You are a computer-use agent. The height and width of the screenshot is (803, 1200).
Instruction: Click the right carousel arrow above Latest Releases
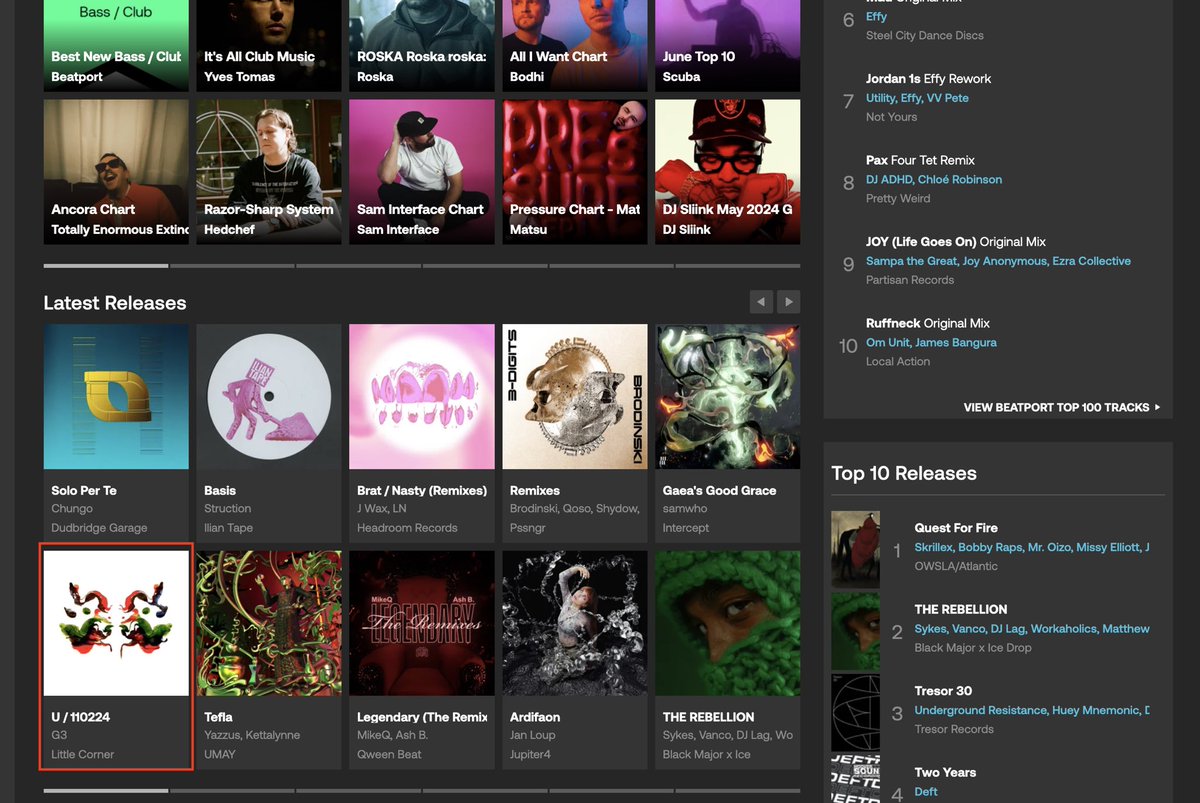(789, 301)
